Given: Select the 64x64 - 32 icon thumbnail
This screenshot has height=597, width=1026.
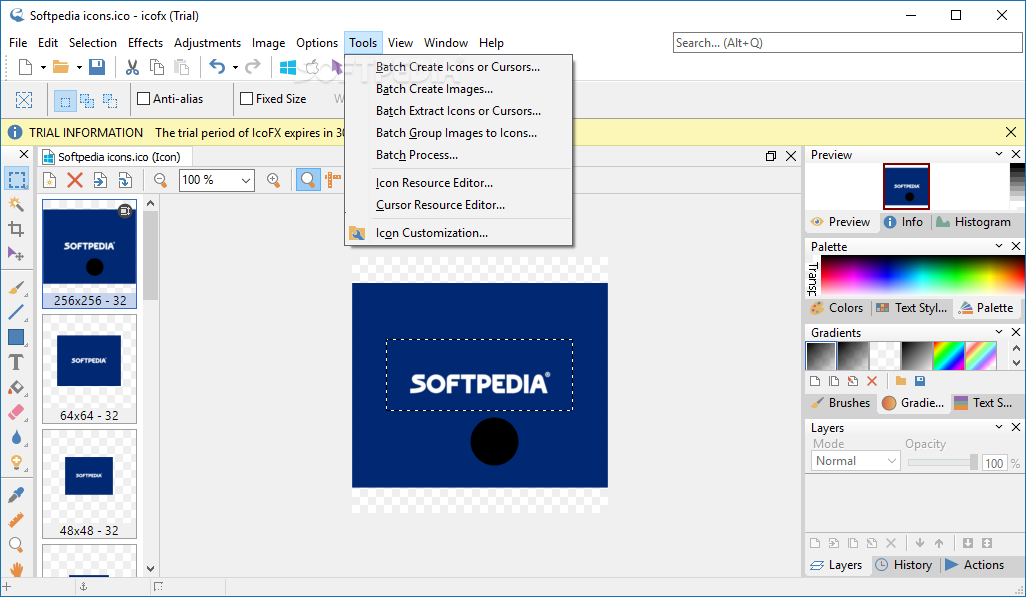Looking at the screenshot, I should tap(90, 369).
